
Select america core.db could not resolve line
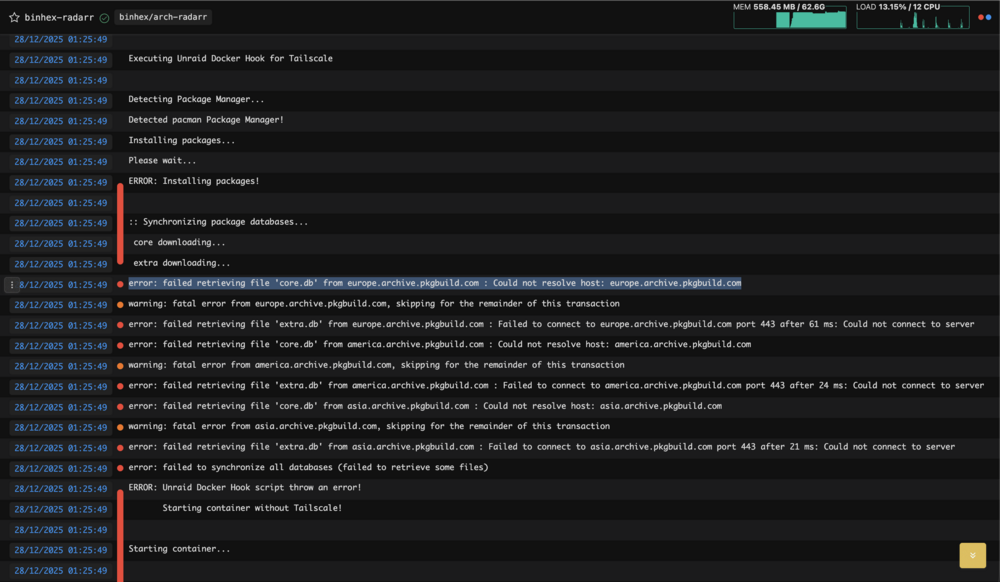click(439, 344)
